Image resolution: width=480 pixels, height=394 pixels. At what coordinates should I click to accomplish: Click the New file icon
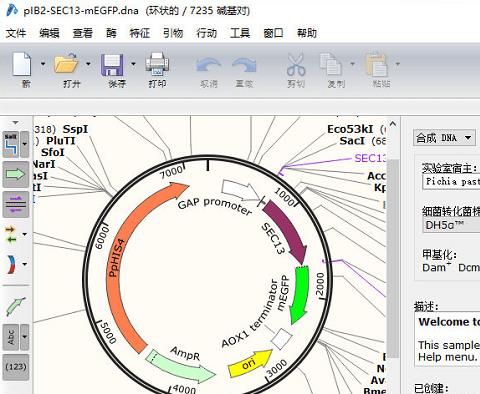click(x=22, y=63)
